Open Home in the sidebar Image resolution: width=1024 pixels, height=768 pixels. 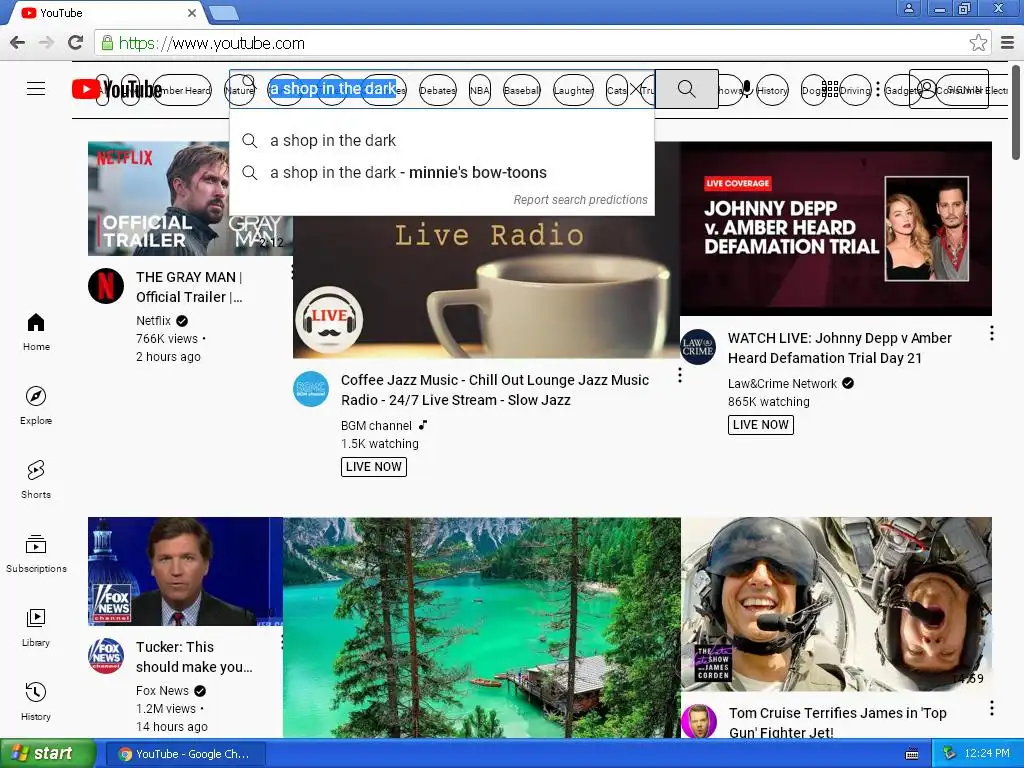tap(36, 332)
